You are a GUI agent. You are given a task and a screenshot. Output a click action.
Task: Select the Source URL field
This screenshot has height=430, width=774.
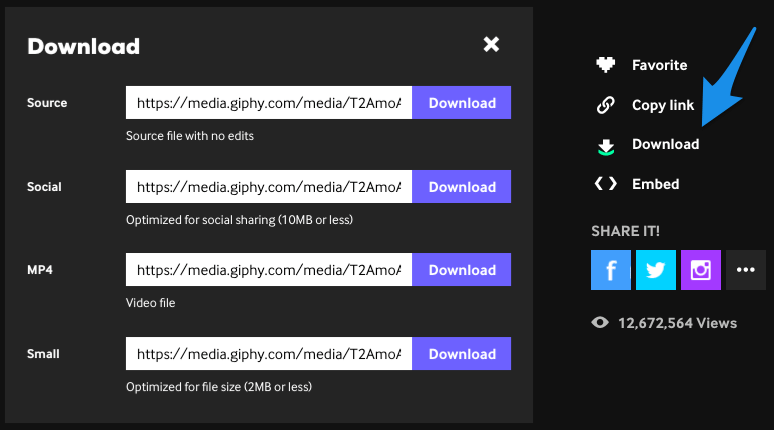(269, 103)
